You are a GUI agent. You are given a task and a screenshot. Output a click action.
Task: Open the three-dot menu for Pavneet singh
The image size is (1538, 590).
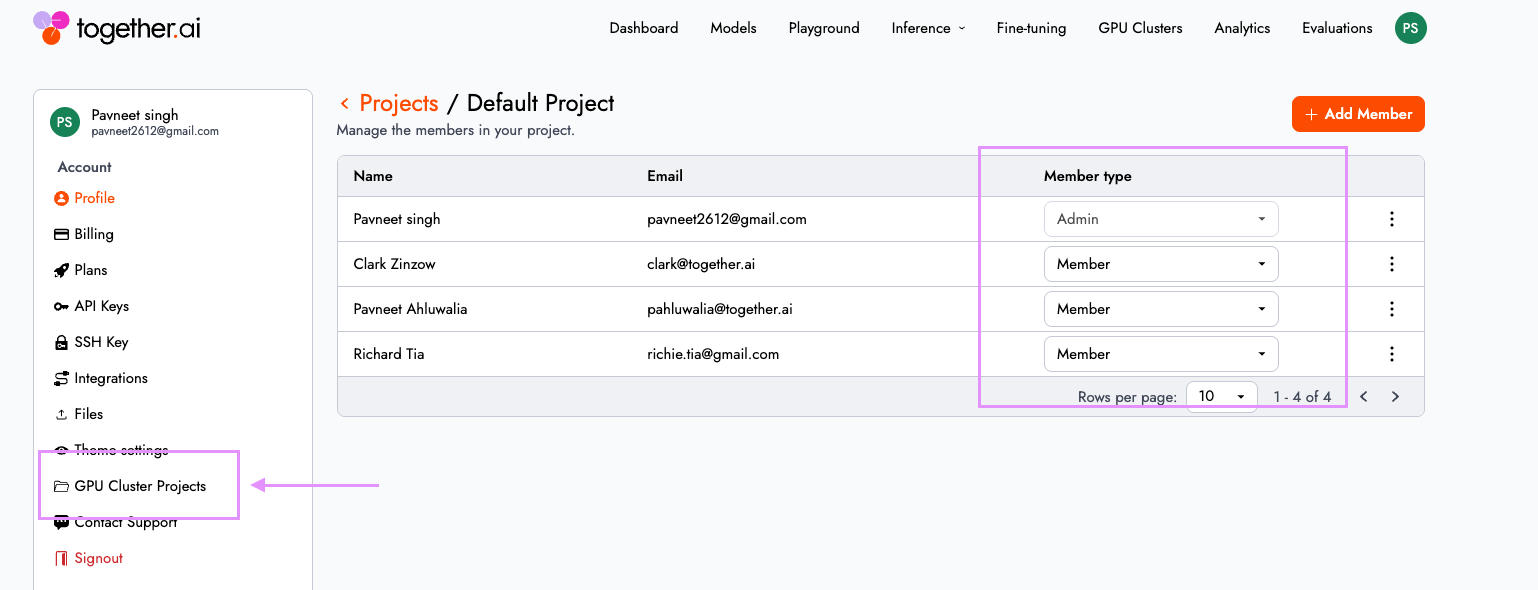(1392, 219)
